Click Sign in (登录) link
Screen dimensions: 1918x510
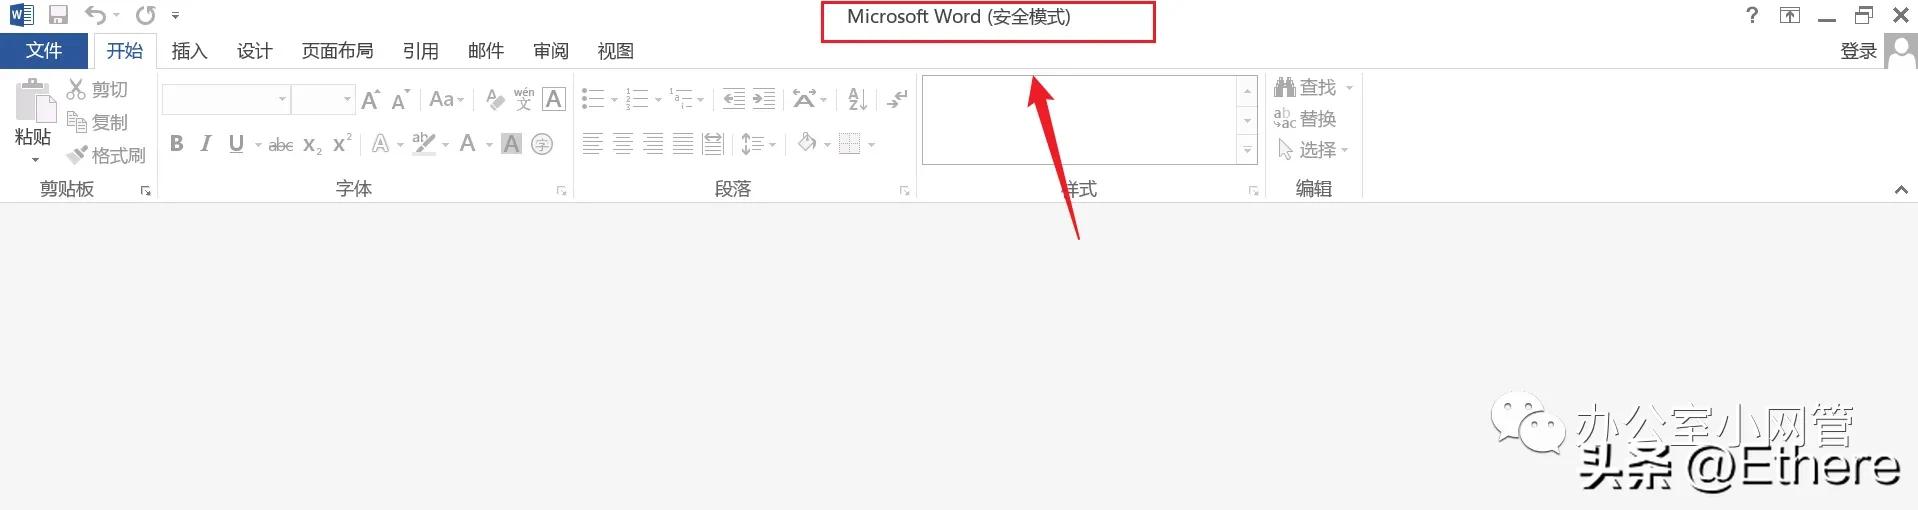tap(1858, 51)
